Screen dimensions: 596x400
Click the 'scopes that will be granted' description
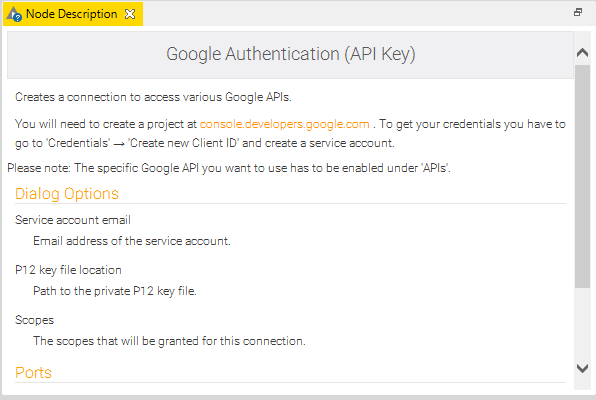click(x=169, y=341)
